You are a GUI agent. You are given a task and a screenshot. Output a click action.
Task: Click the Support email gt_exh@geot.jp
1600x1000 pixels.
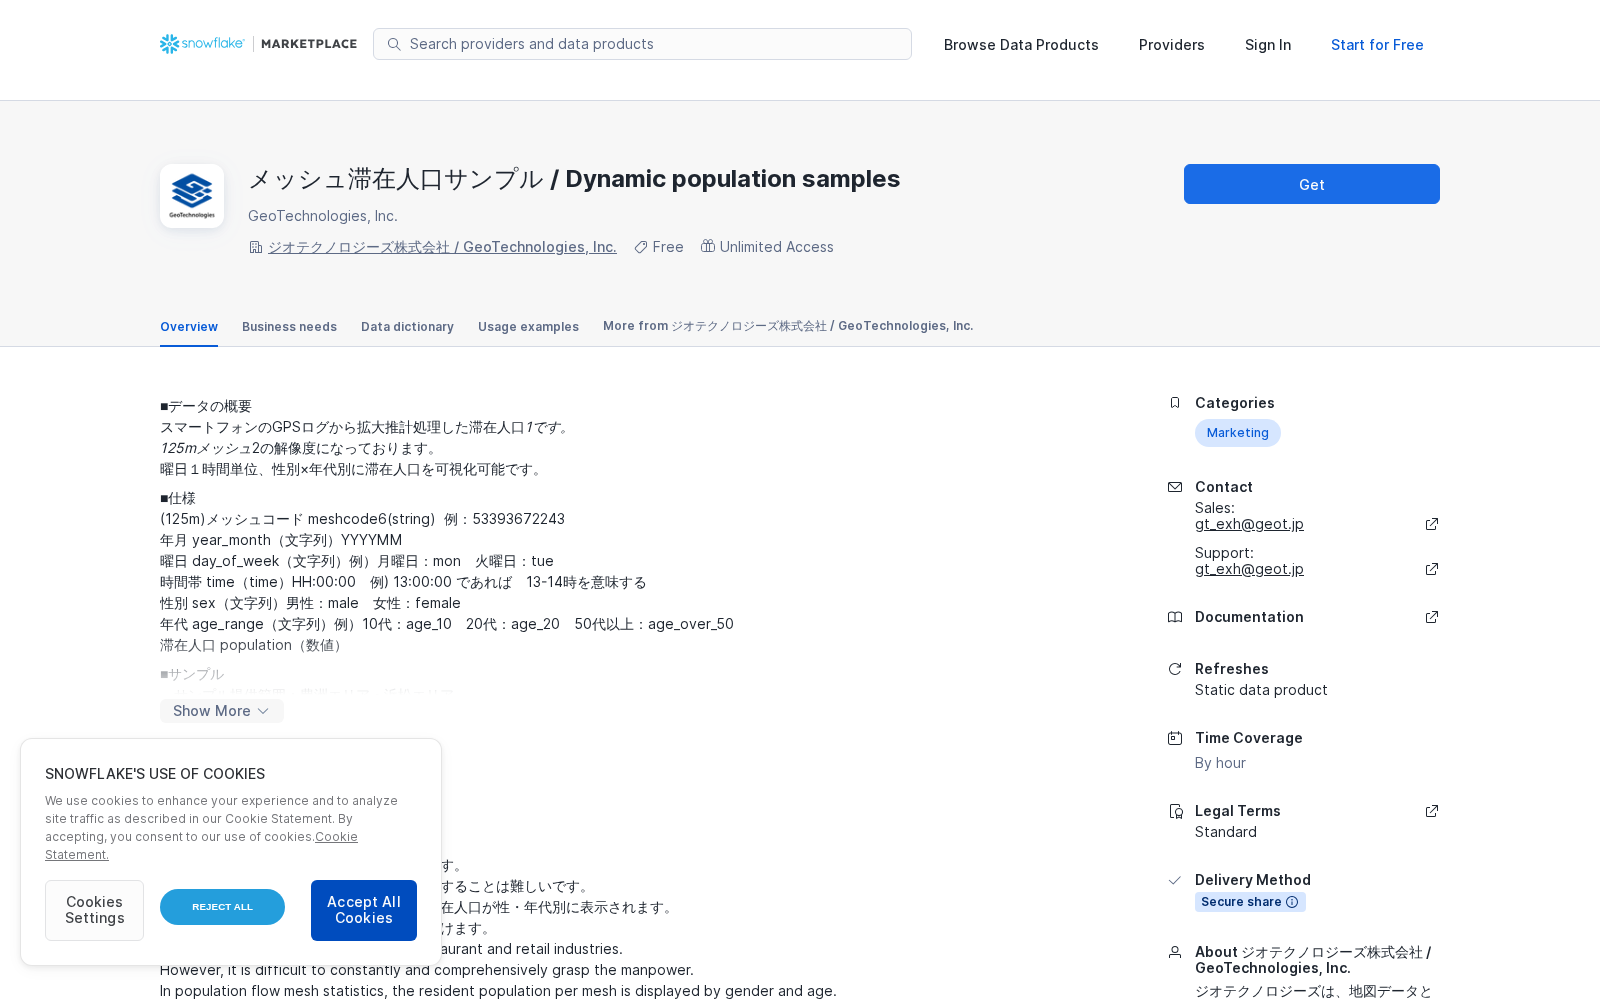click(x=1249, y=569)
